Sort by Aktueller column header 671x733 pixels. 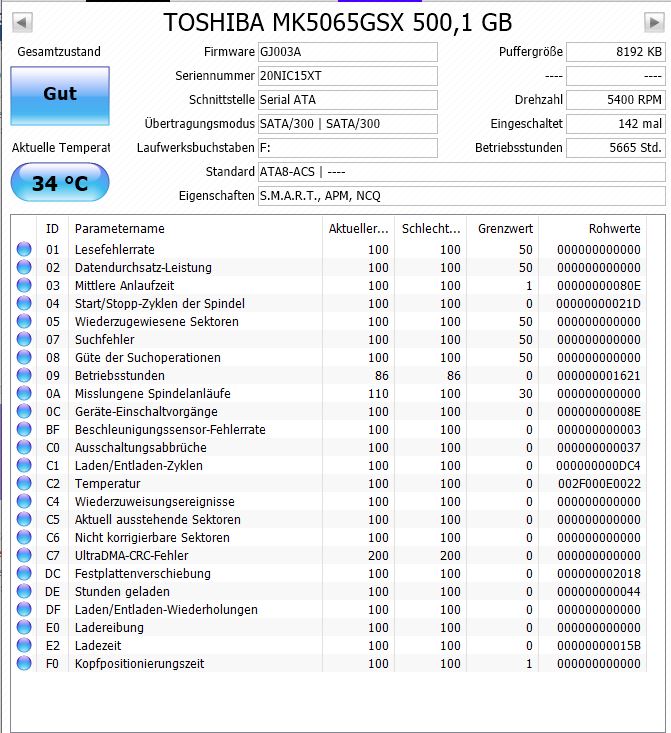[358, 229]
